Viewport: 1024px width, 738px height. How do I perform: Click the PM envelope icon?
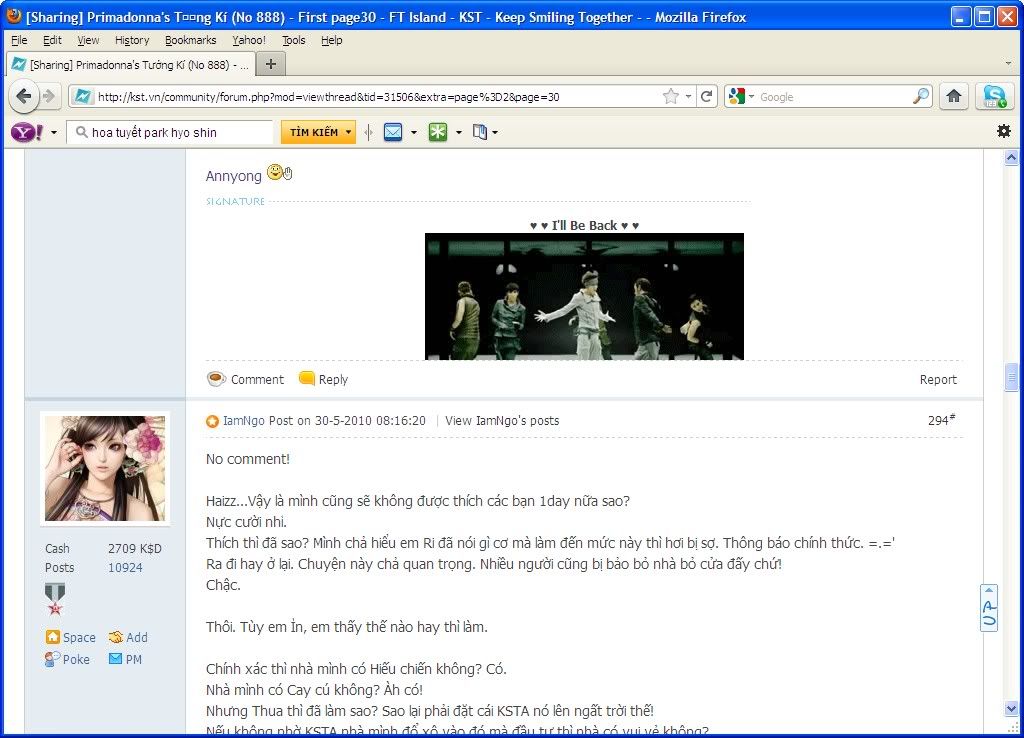tap(116, 659)
